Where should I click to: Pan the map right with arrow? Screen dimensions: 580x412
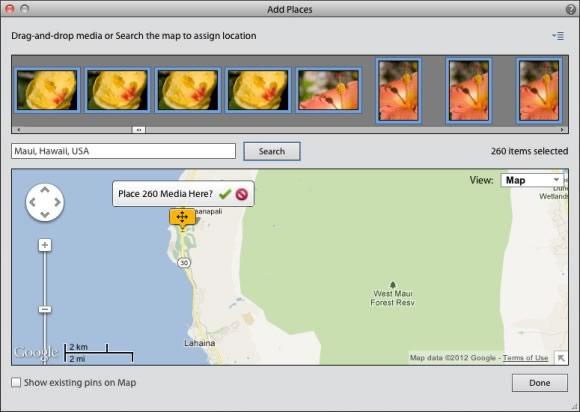(x=57, y=202)
